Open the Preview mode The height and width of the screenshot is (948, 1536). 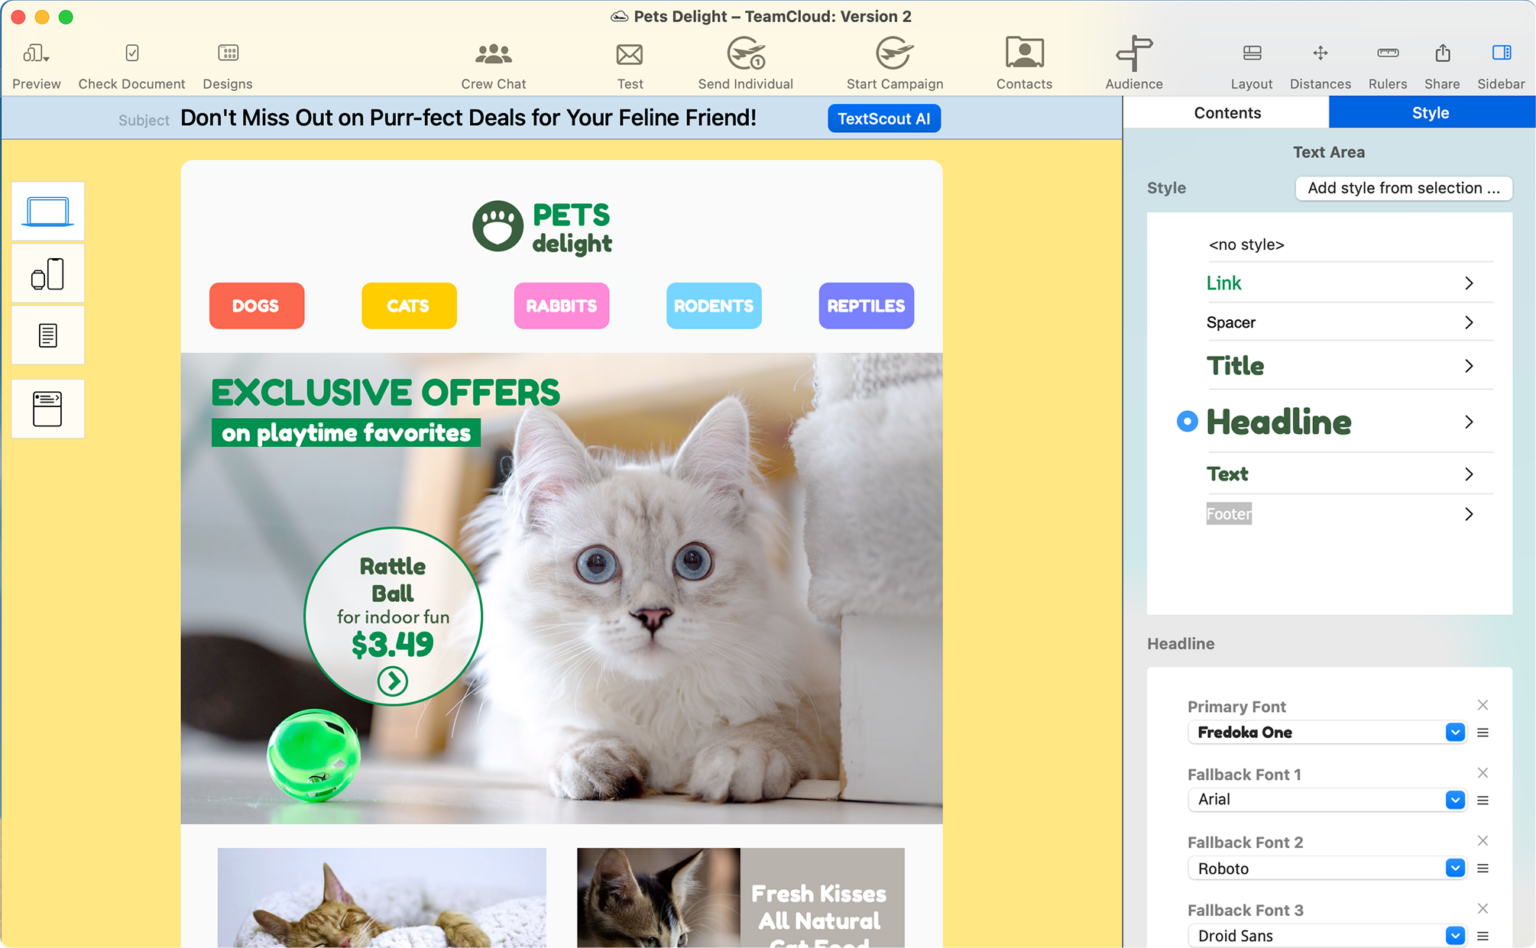(x=35, y=62)
